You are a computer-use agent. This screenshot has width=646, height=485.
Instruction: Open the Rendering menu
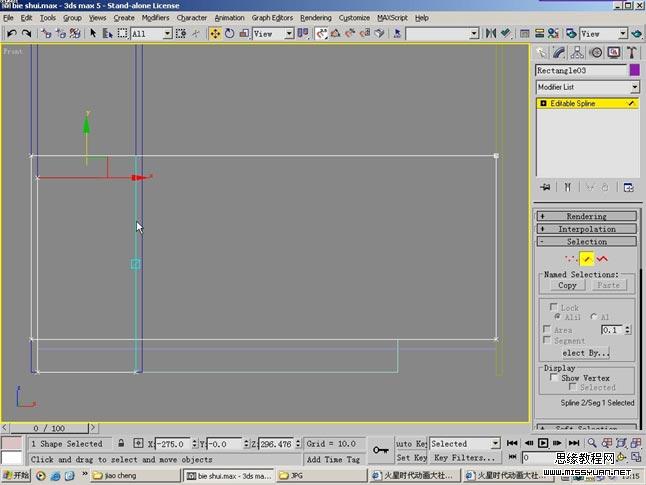point(316,18)
